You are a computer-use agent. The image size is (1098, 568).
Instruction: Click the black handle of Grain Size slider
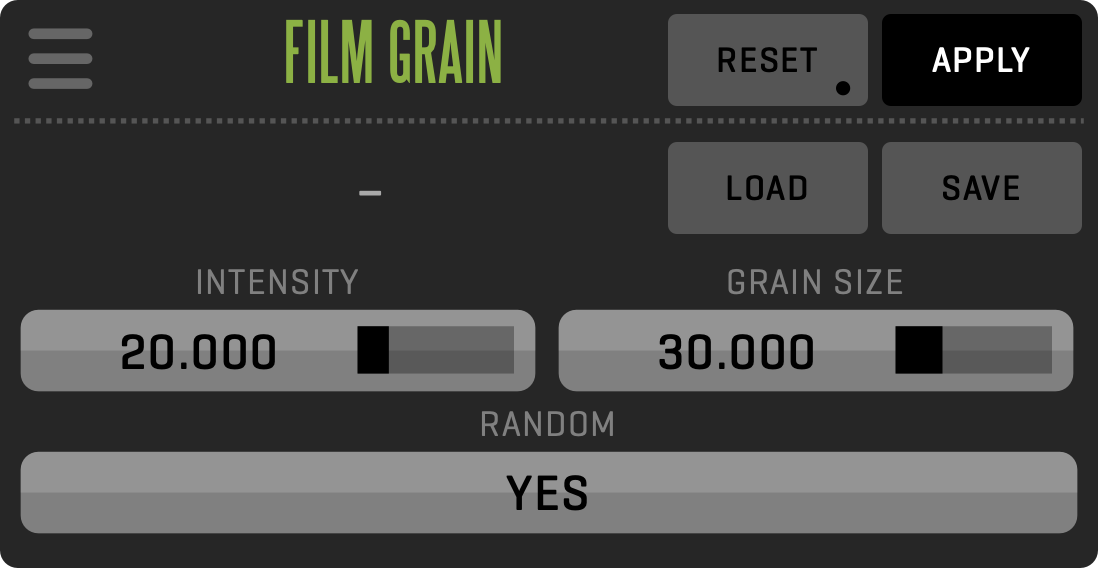point(918,350)
